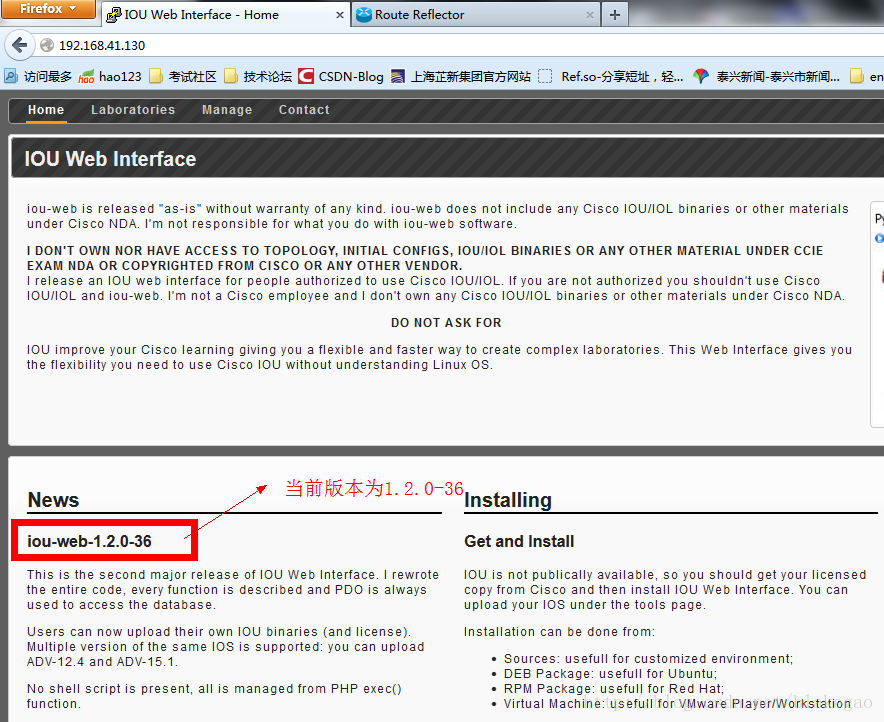
Task: Open the hao123 bookmark
Action: click(x=110, y=76)
